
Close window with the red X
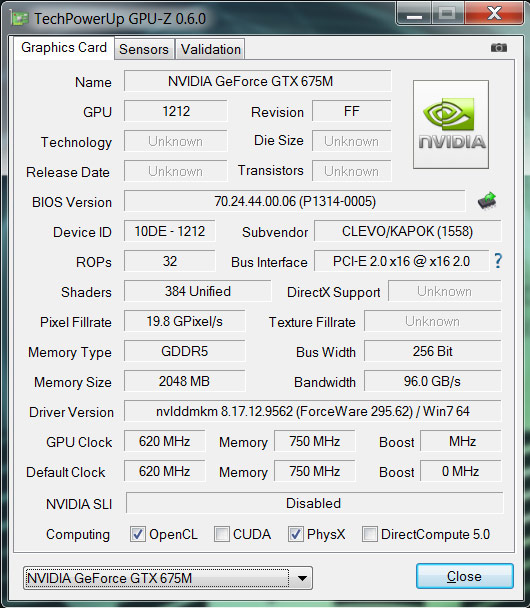[x=494, y=14]
